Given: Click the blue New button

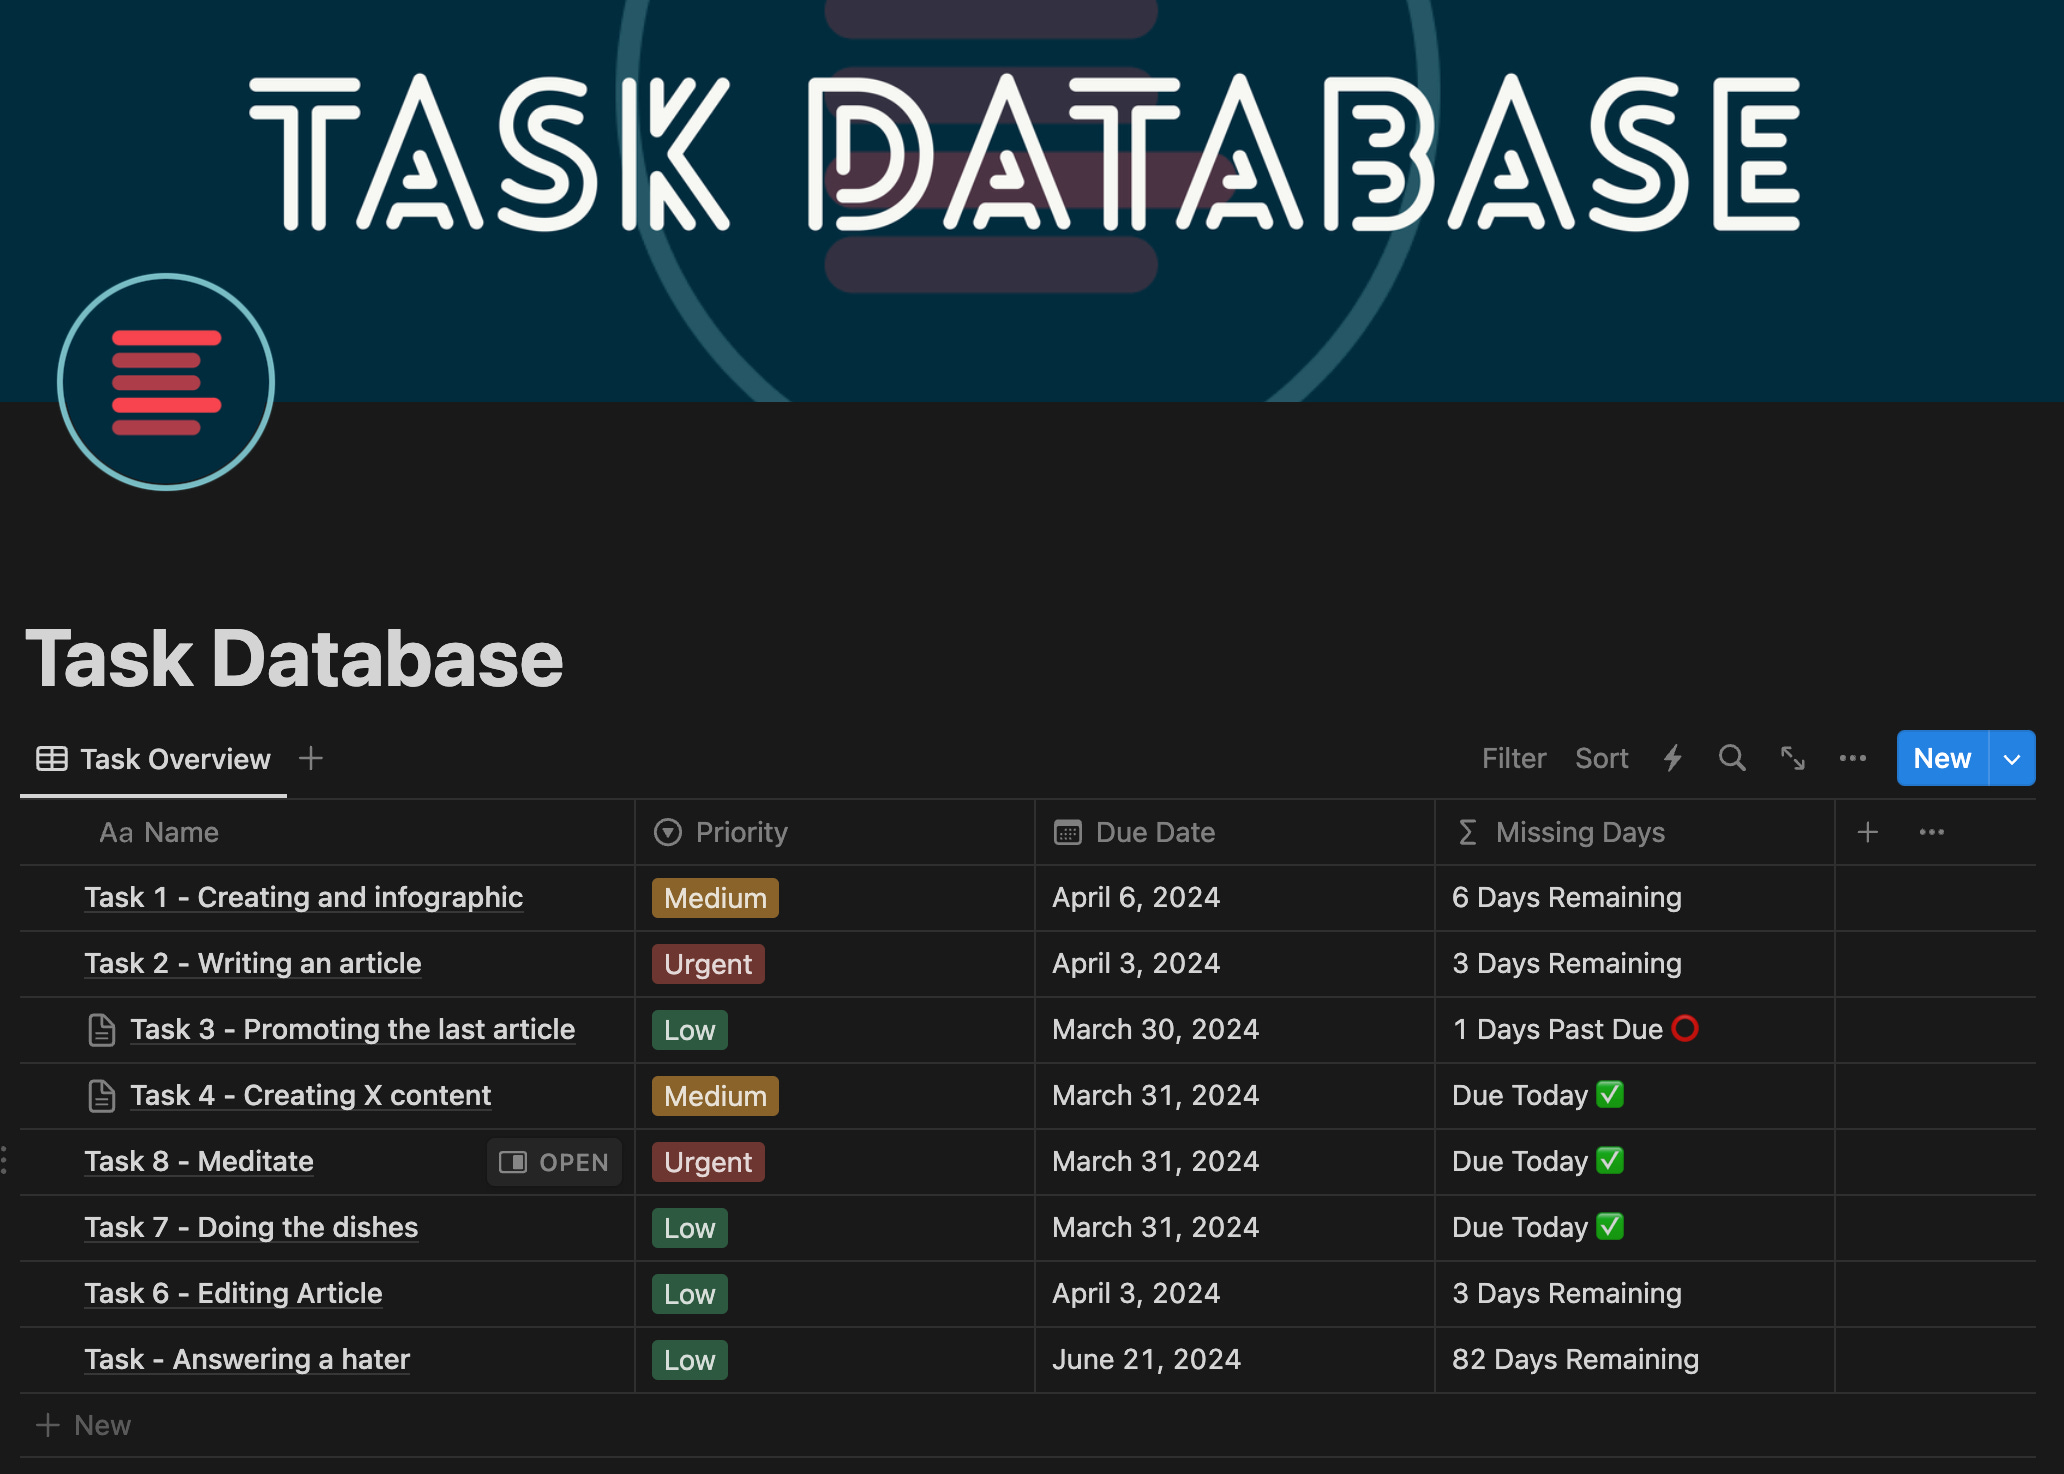Looking at the screenshot, I should coord(1941,759).
